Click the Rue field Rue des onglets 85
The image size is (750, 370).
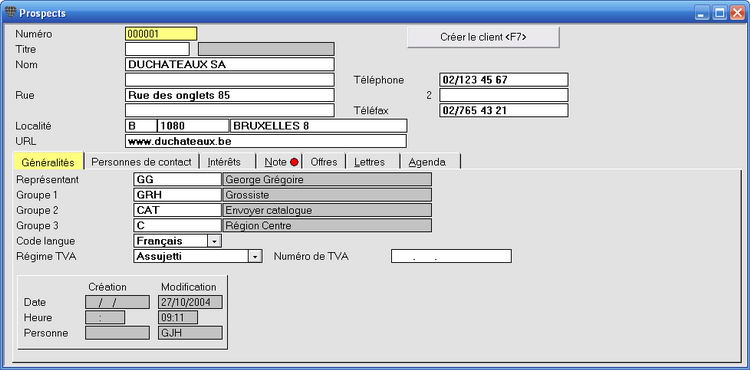pos(230,95)
